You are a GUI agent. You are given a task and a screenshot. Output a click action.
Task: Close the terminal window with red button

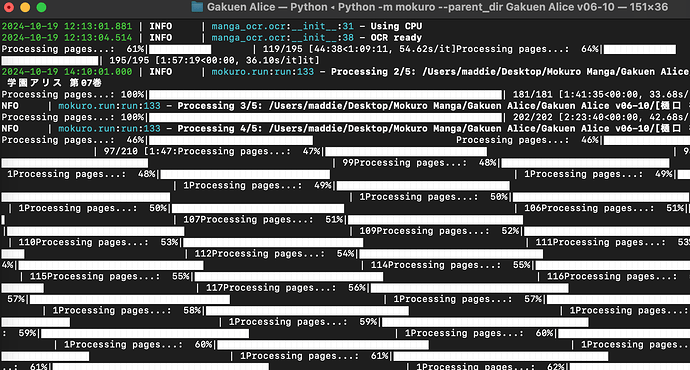[9, 7]
